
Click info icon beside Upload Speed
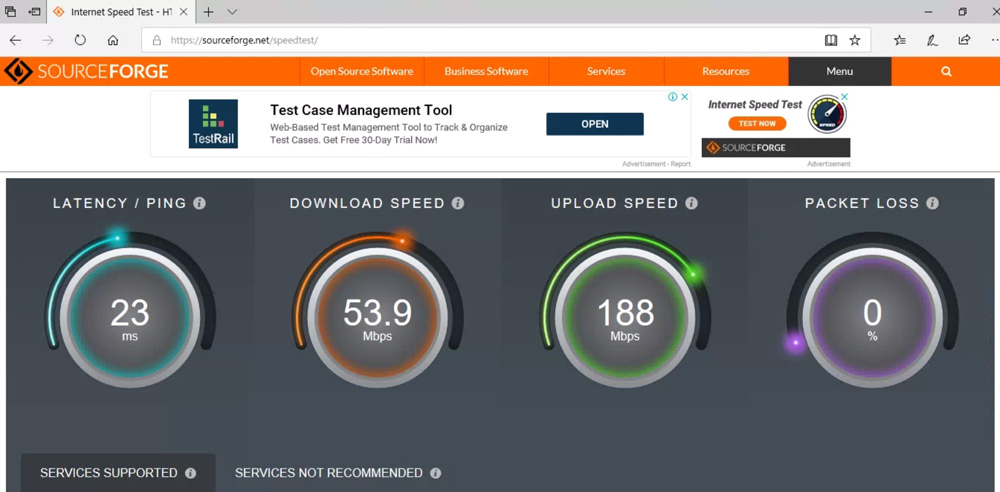coord(691,203)
